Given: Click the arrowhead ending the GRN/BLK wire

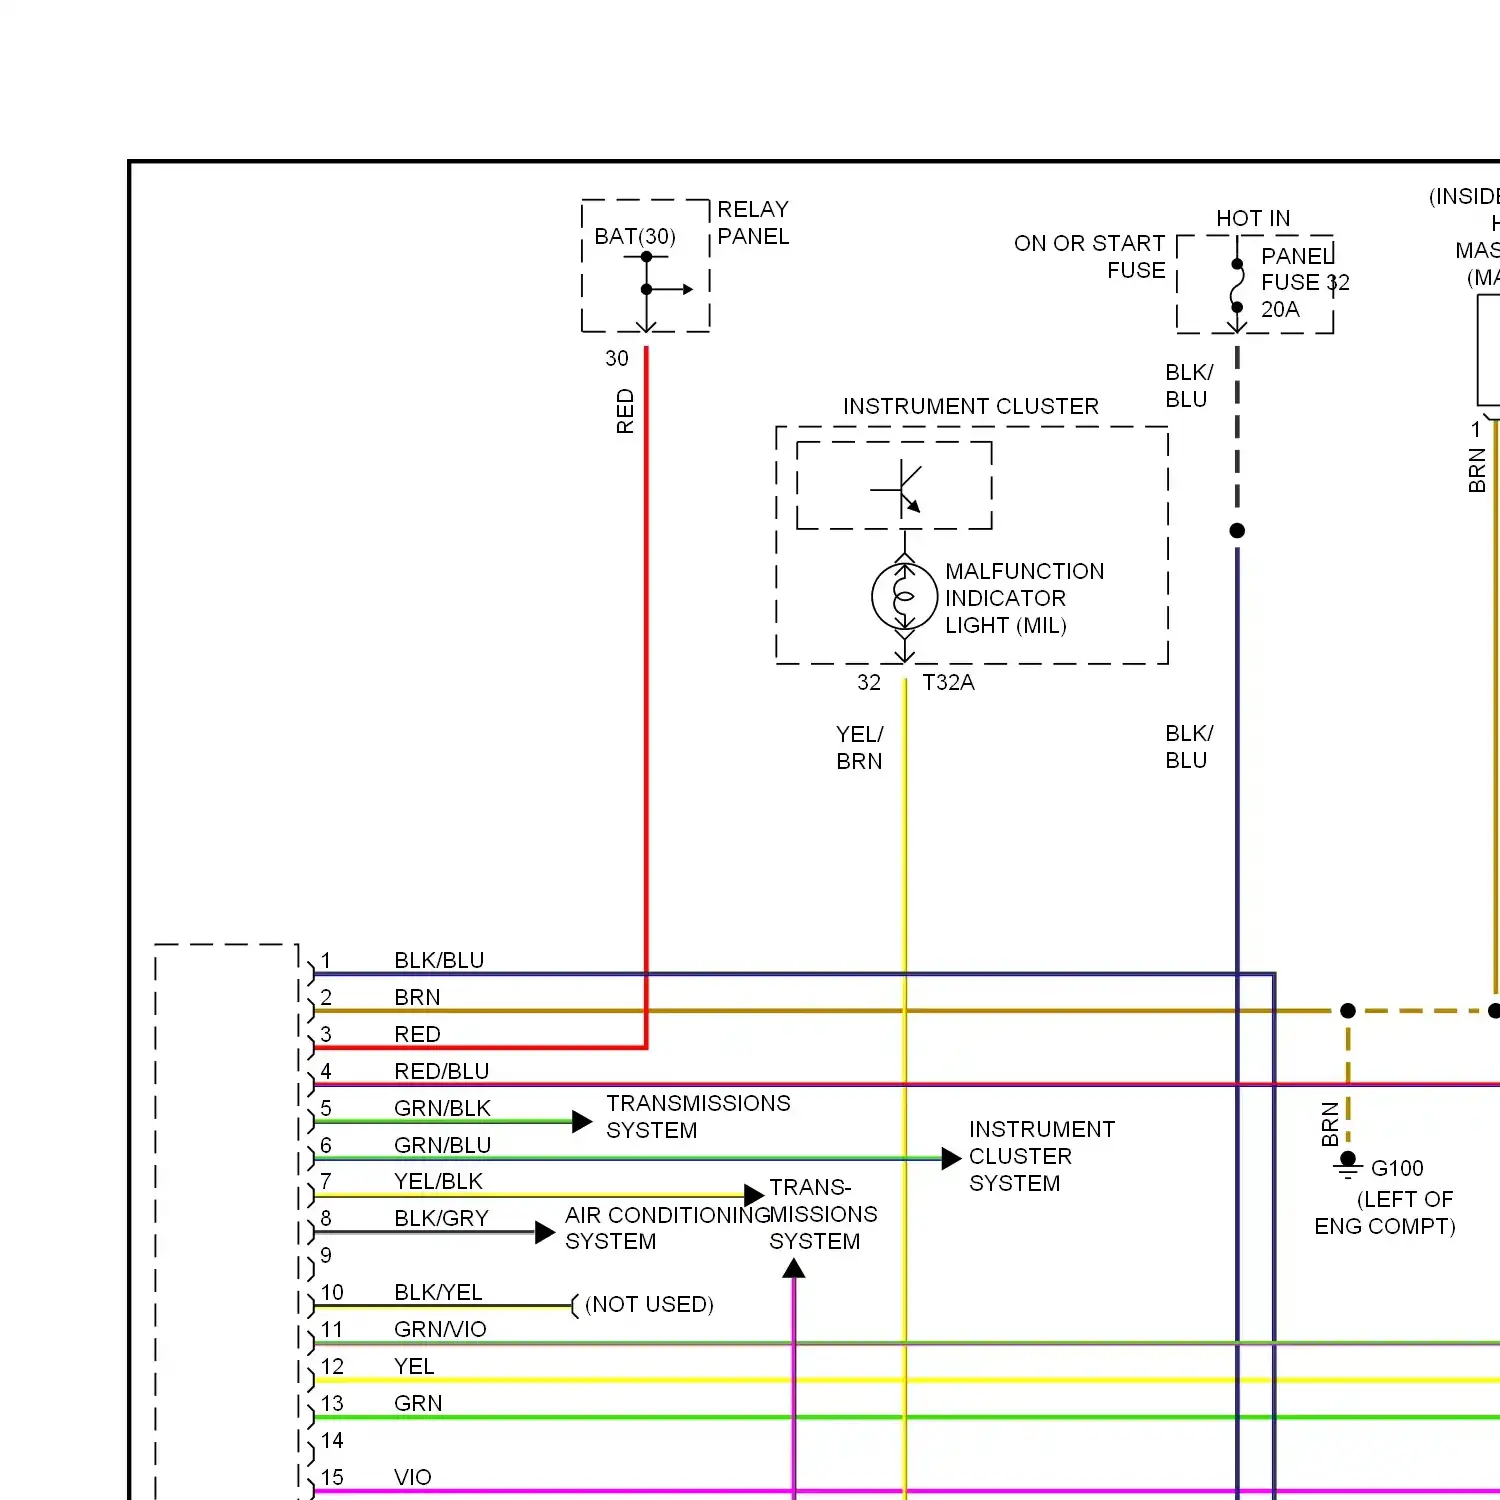Looking at the screenshot, I should (x=582, y=1121).
